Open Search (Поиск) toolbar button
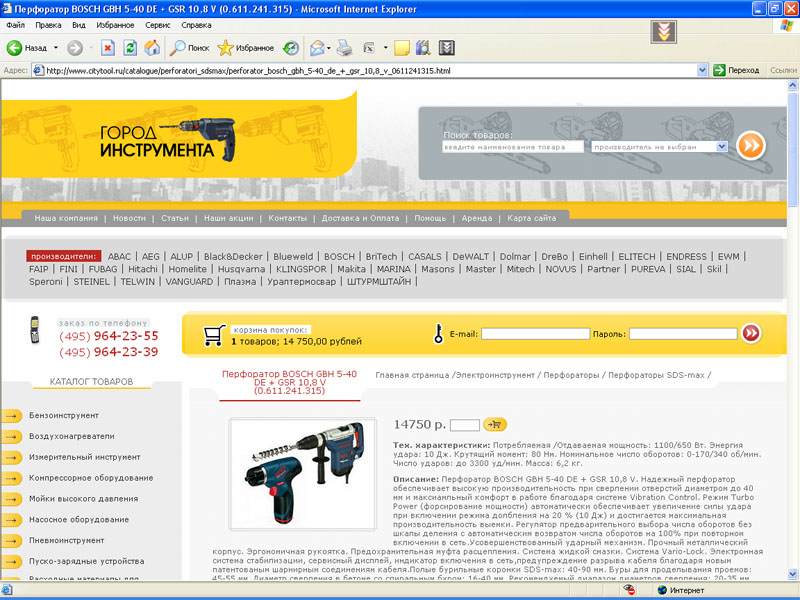Image resolution: width=800 pixels, height=600 pixels. [189, 48]
